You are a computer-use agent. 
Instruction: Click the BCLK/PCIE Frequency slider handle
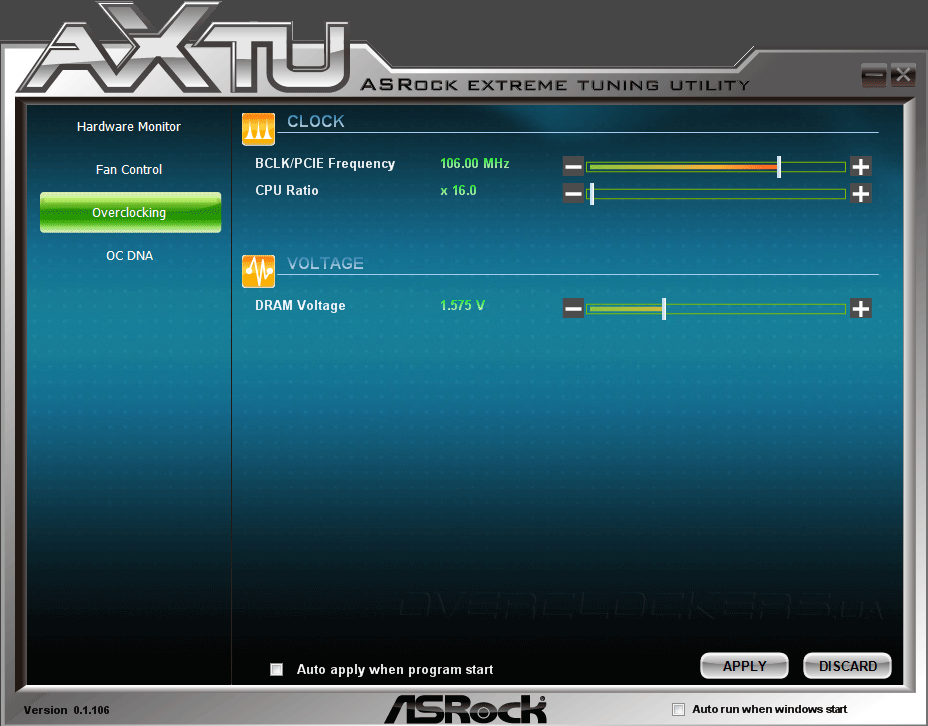(x=779, y=167)
